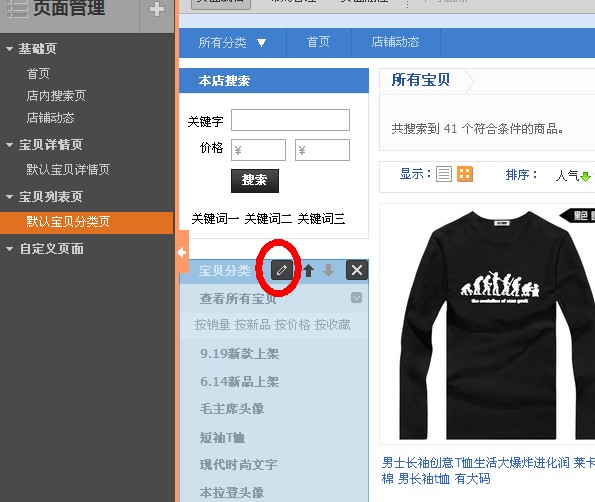595x502 pixels.
Task: Click the 关键词三 link
Action: click(x=321, y=219)
